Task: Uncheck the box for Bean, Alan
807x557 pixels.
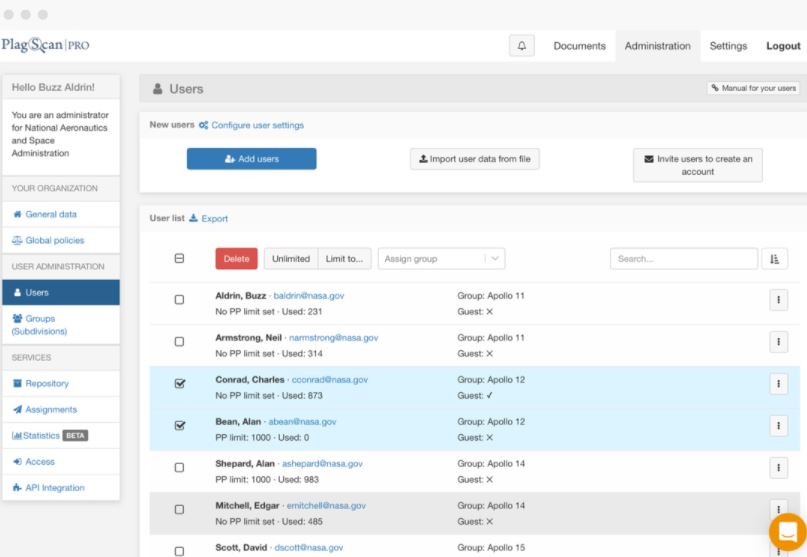Action: (180, 426)
